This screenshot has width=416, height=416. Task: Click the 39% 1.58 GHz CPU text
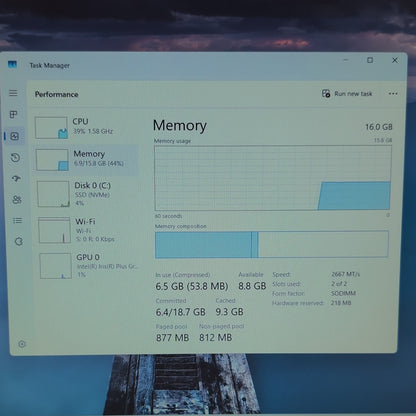click(x=93, y=131)
